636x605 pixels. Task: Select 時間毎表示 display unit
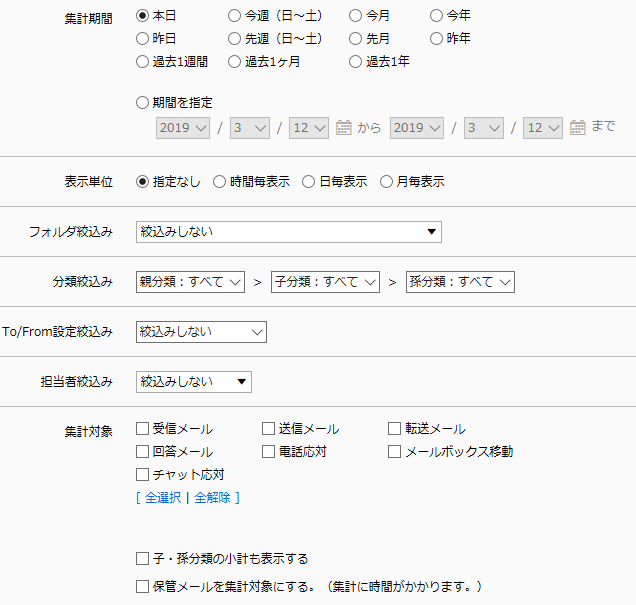[219, 182]
